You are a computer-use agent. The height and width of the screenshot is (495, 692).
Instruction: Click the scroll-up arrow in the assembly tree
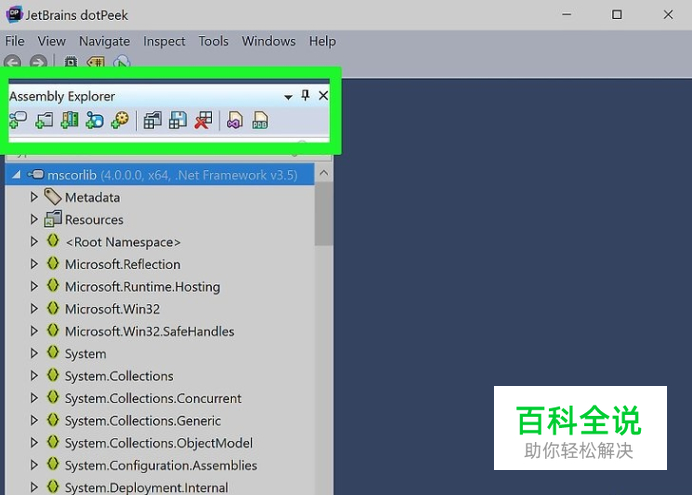tap(324, 173)
